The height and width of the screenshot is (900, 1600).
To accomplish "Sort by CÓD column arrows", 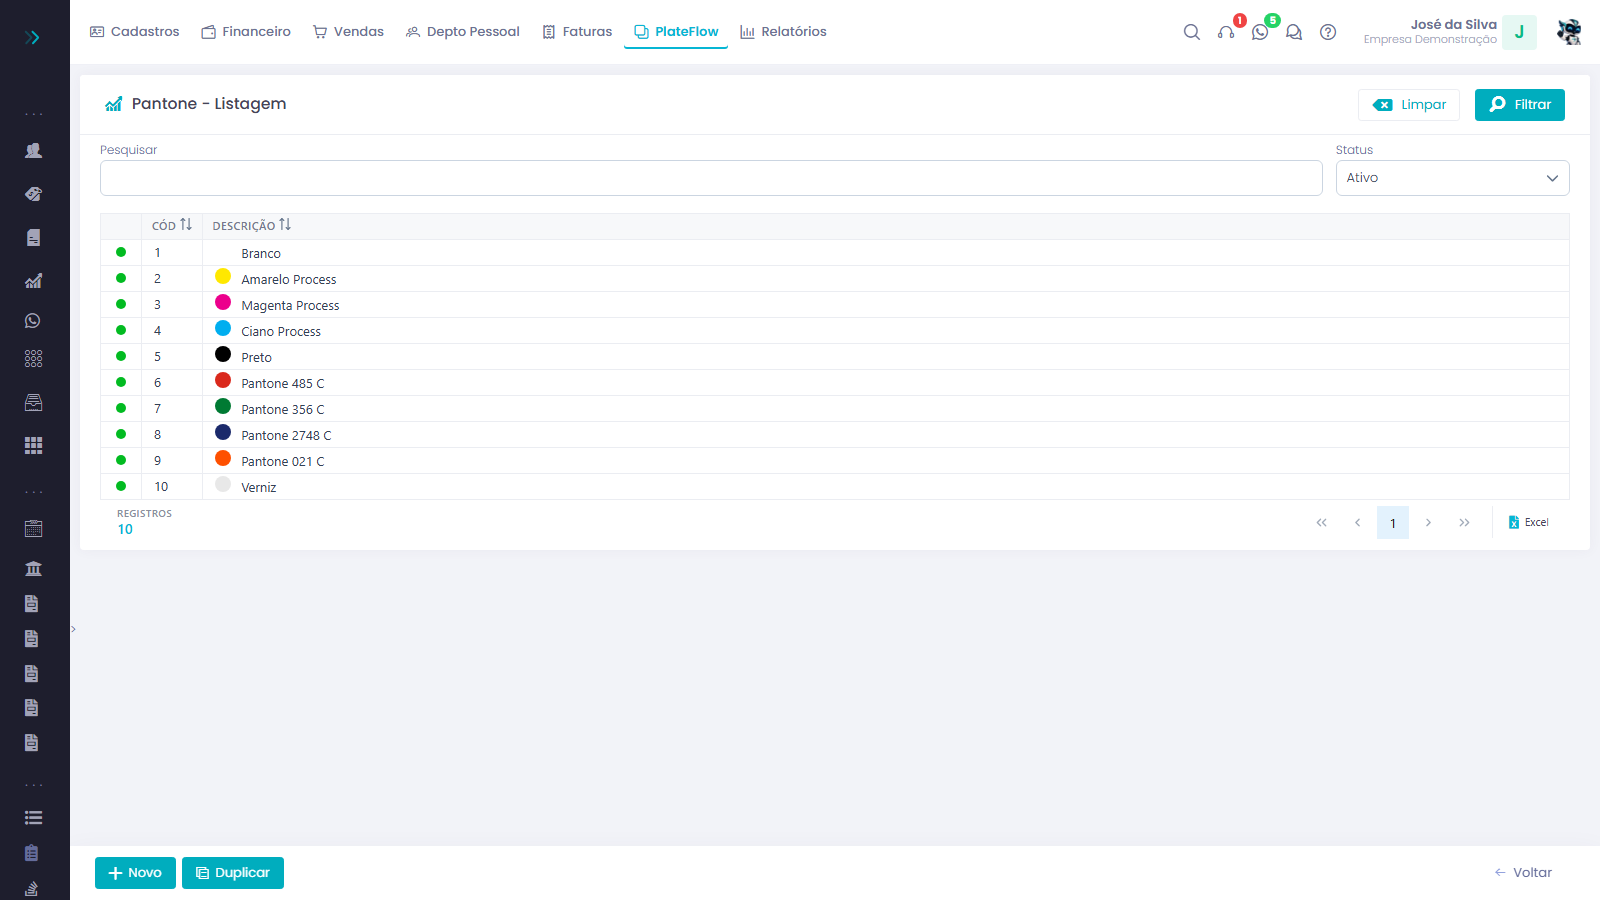I will [x=186, y=225].
